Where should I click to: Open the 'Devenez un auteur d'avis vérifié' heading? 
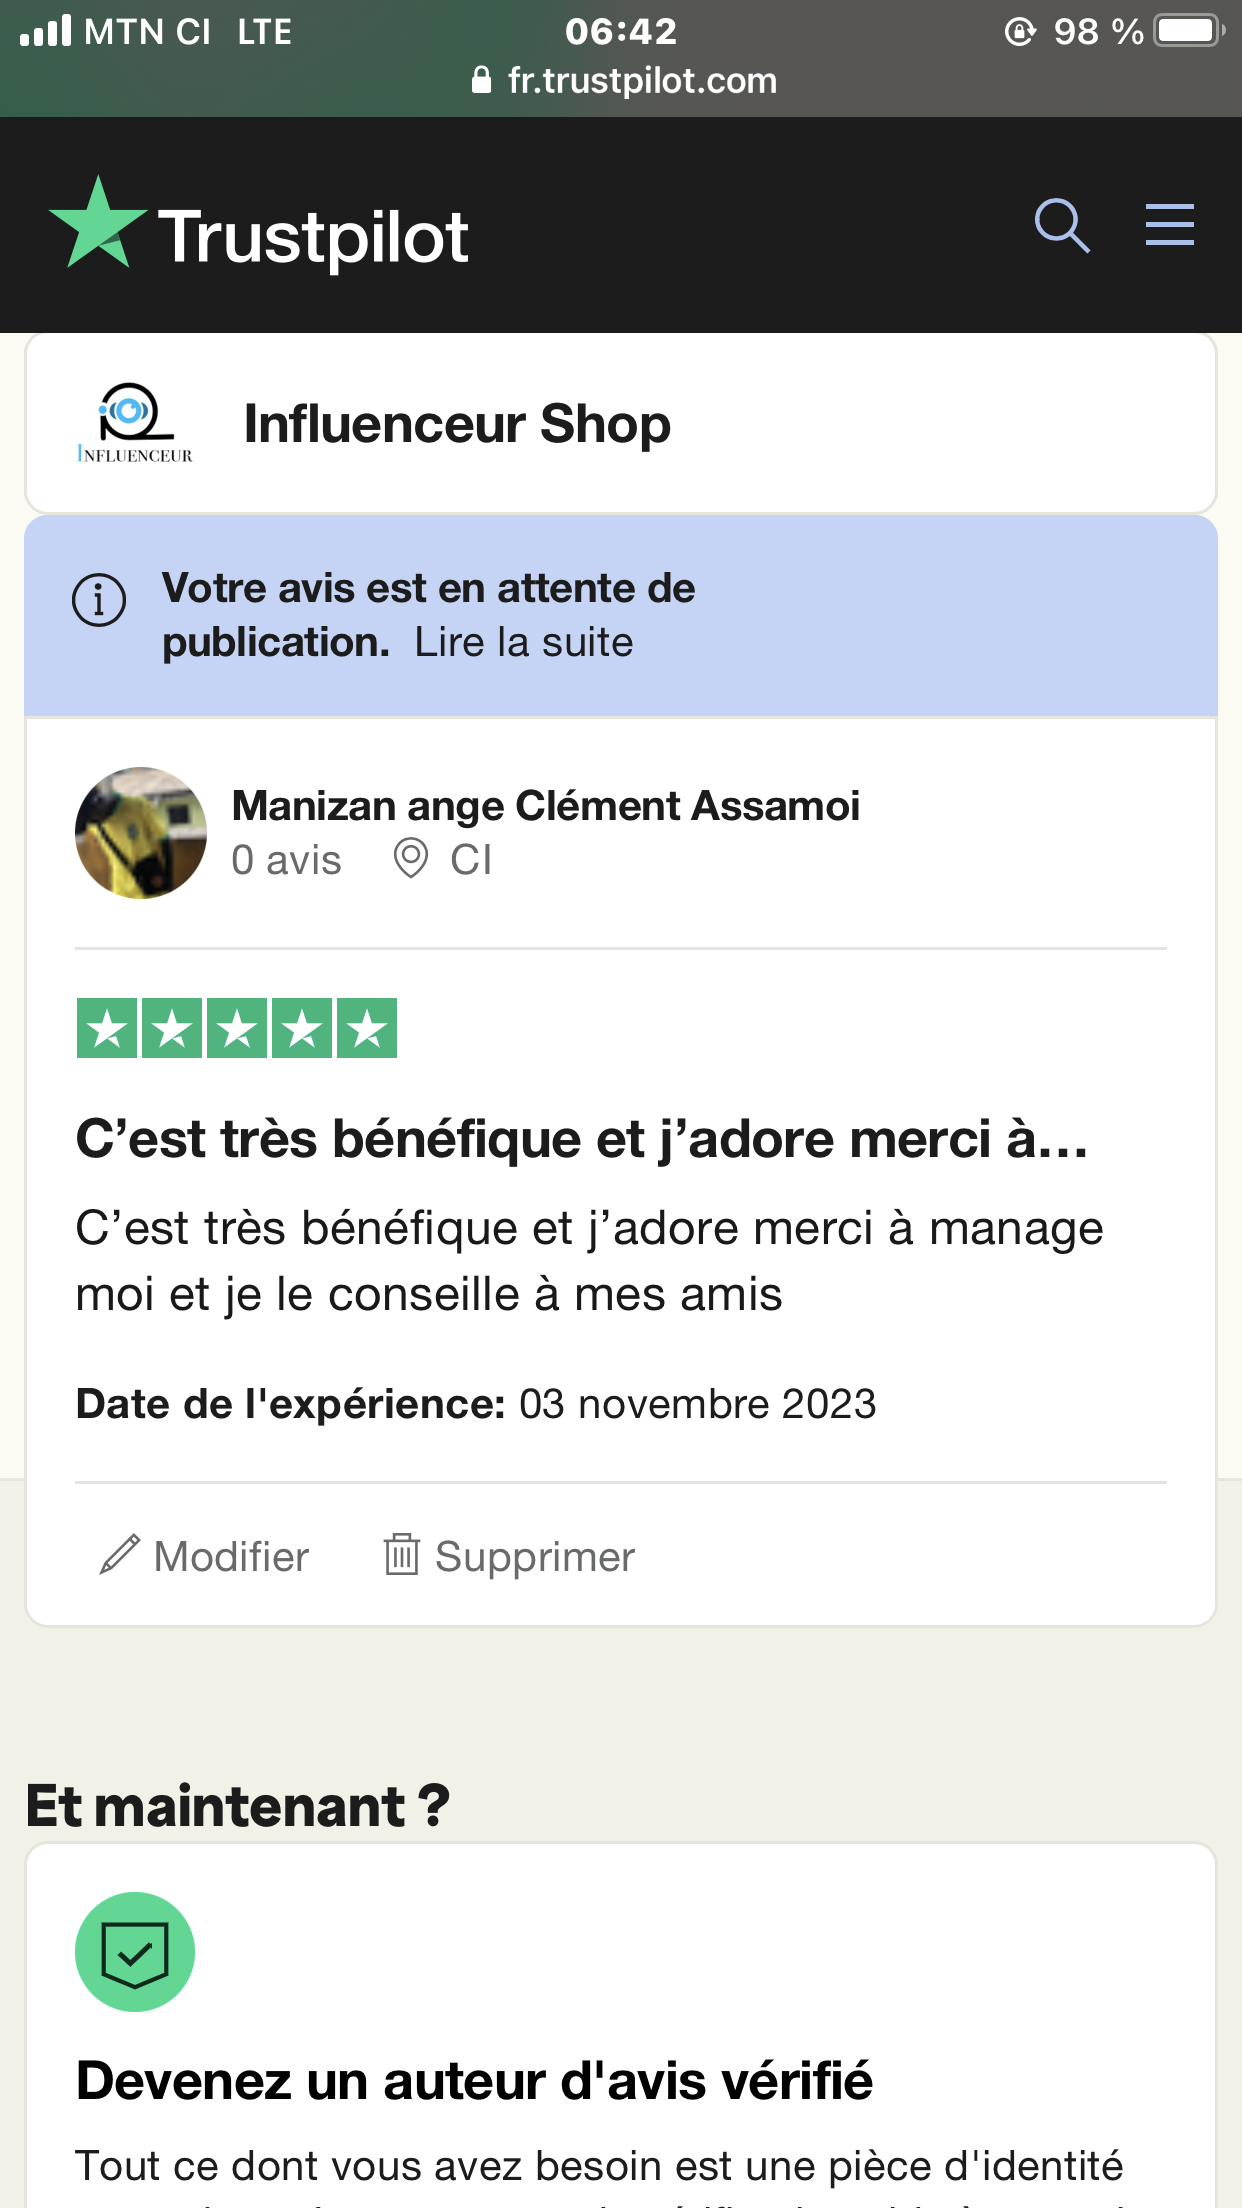474,2081
